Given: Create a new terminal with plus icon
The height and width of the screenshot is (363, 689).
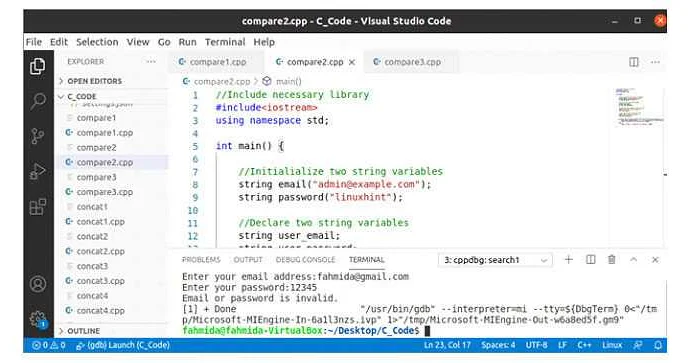Looking at the screenshot, I should pos(569,260).
